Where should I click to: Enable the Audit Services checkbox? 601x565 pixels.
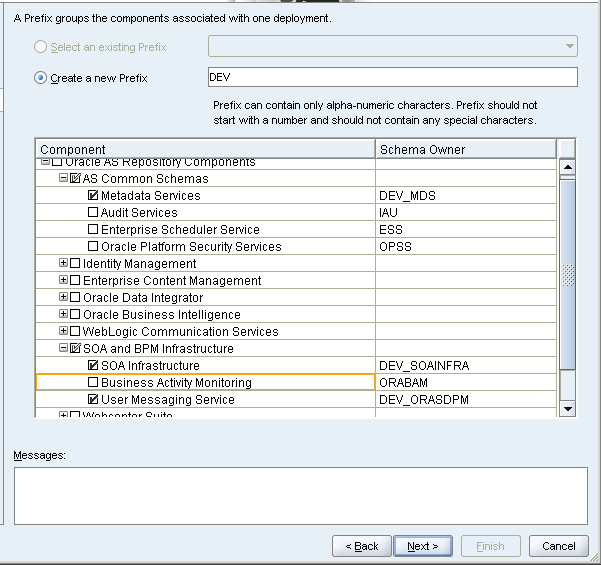coord(93,213)
